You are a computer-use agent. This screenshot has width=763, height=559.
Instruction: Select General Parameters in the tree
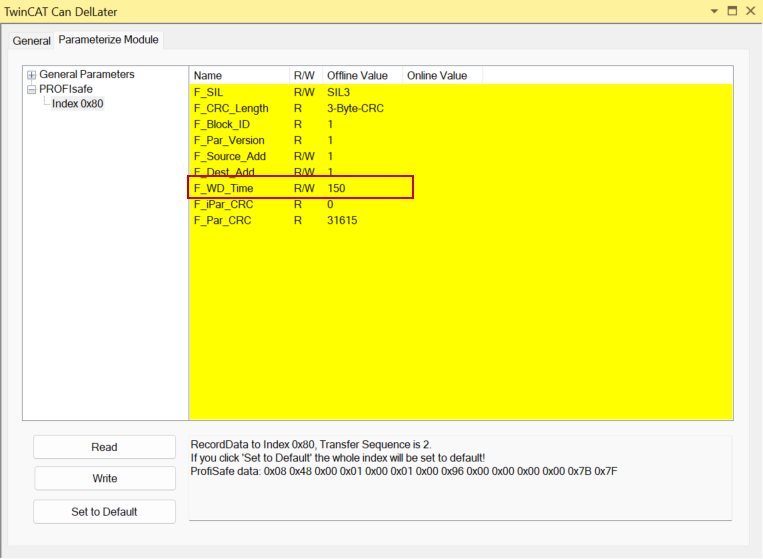pos(87,74)
